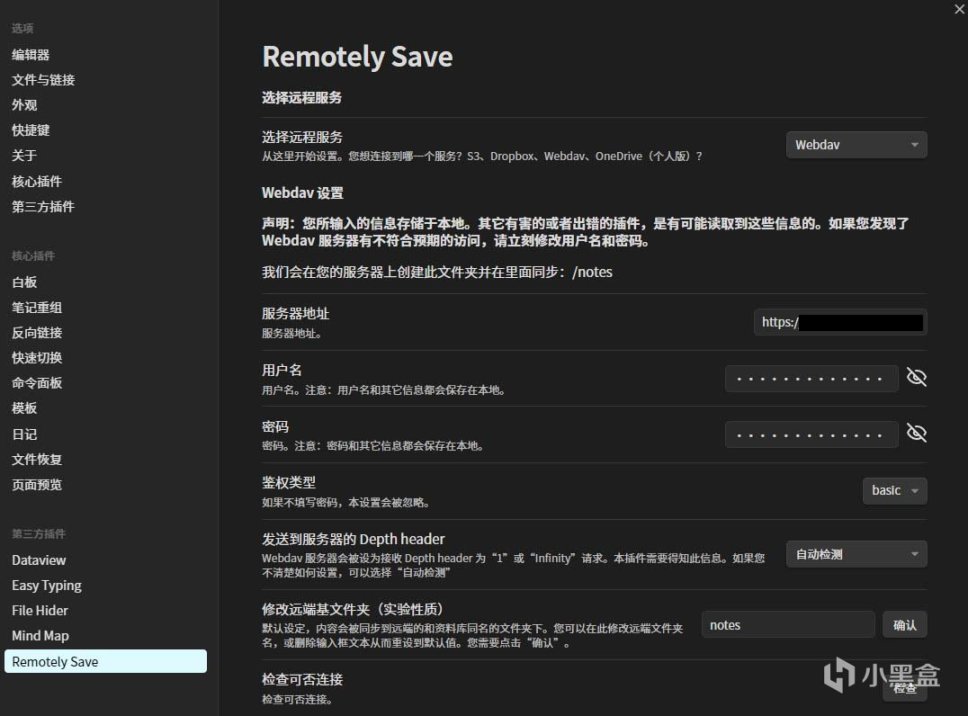Image resolution: width=968 pixels, height=716 pixels.
Task: Close the settings dialog with X
Action: point(960,9)
